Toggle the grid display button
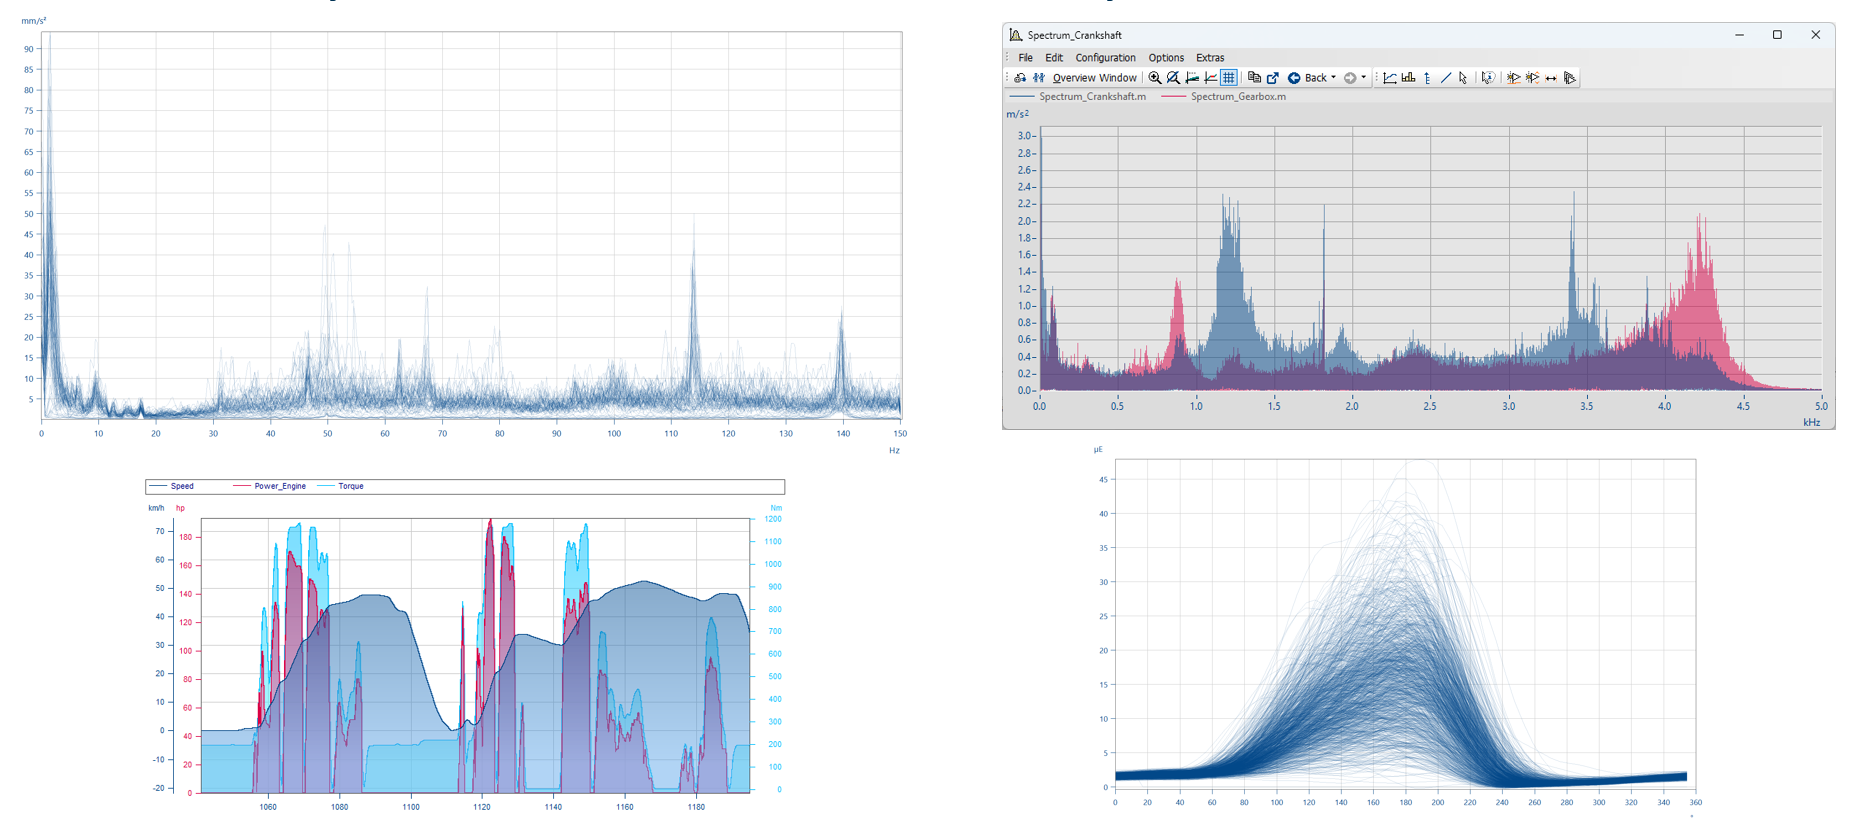Viewport: 1871px width, 818px height. point(1229,78)
